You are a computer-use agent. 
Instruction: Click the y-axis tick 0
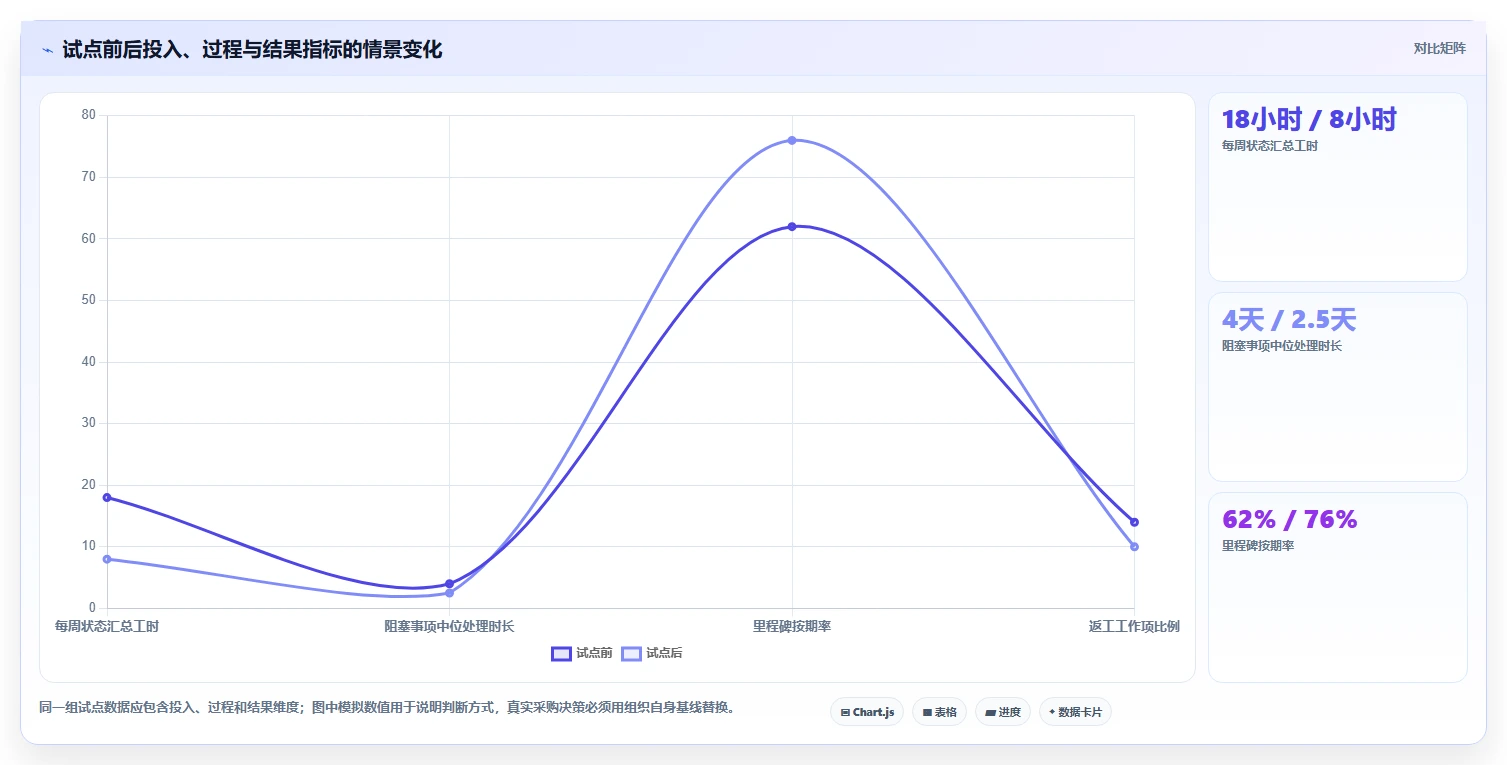tap(92, 608)
